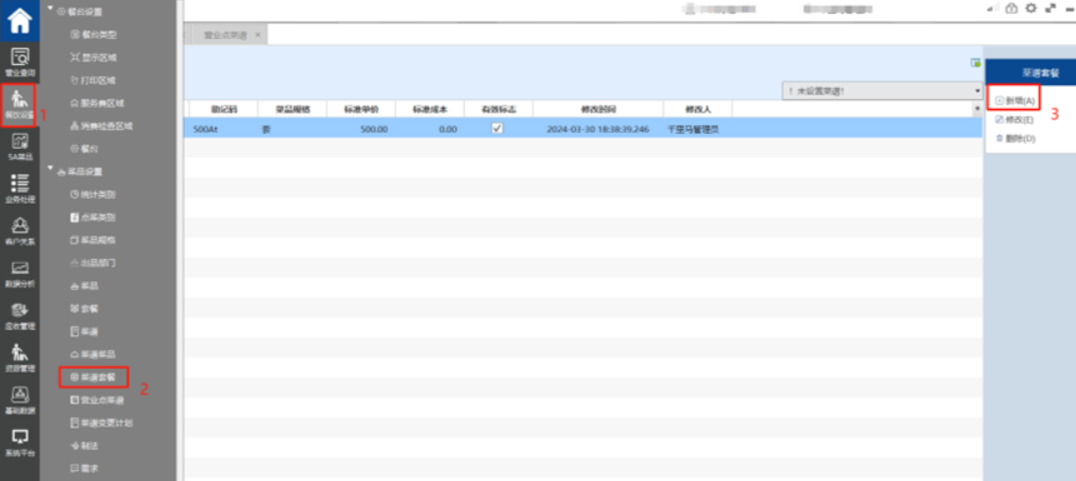Open 营业查询 in the left sidebar
Viewport: 1076px width, 481px height.
pos(19,61)
